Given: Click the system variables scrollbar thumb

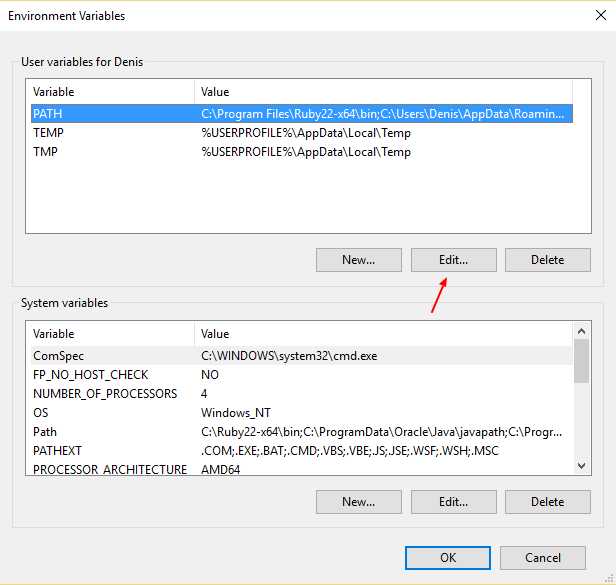Looking at the screenshot, I should (581, 361).
